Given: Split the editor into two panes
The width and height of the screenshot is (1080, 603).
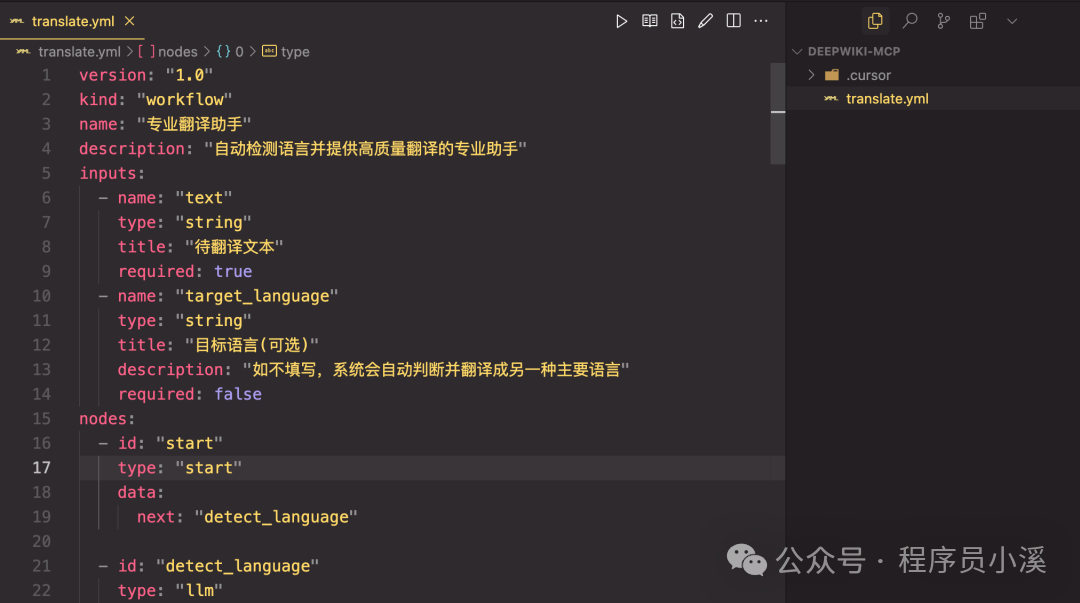Looking at the screenshot, I should point(734,20).
